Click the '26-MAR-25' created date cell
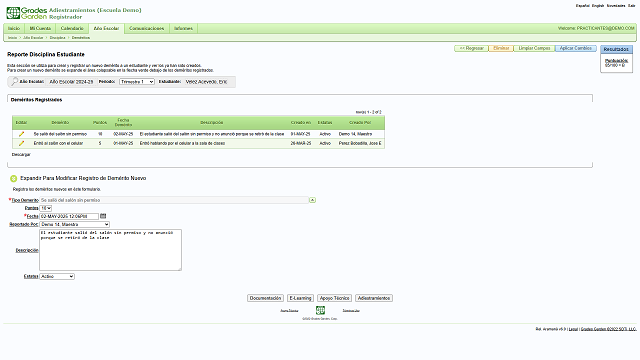This screenshot has height=360, width=640. click(x=300, y=143)
